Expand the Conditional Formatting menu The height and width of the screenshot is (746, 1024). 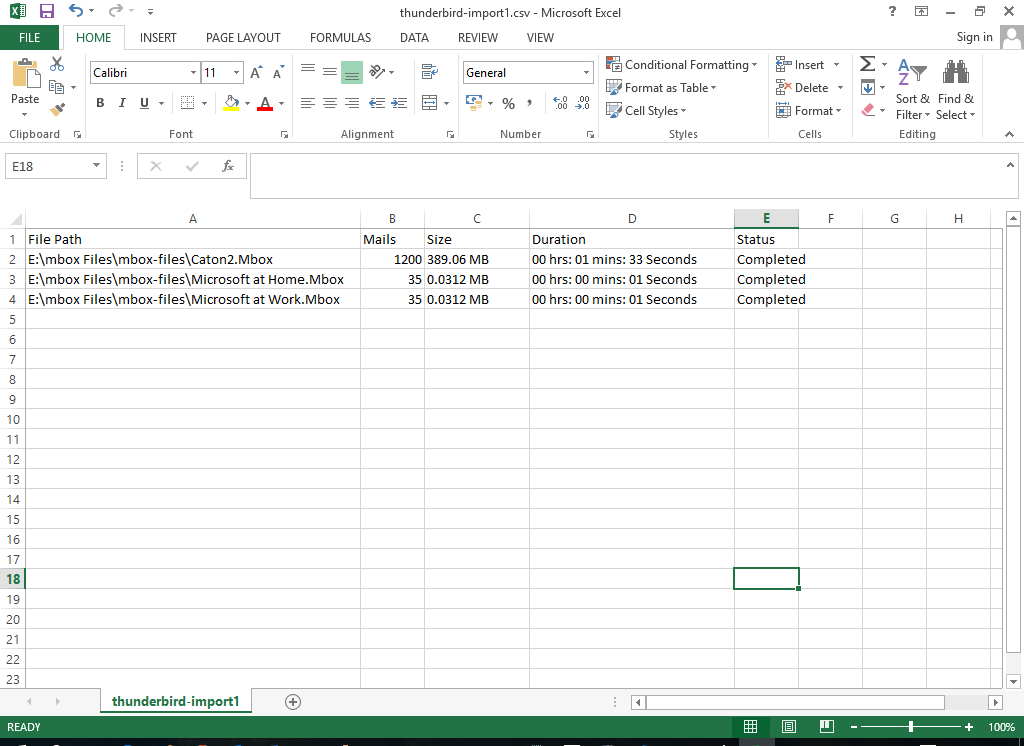pos(682,65)
